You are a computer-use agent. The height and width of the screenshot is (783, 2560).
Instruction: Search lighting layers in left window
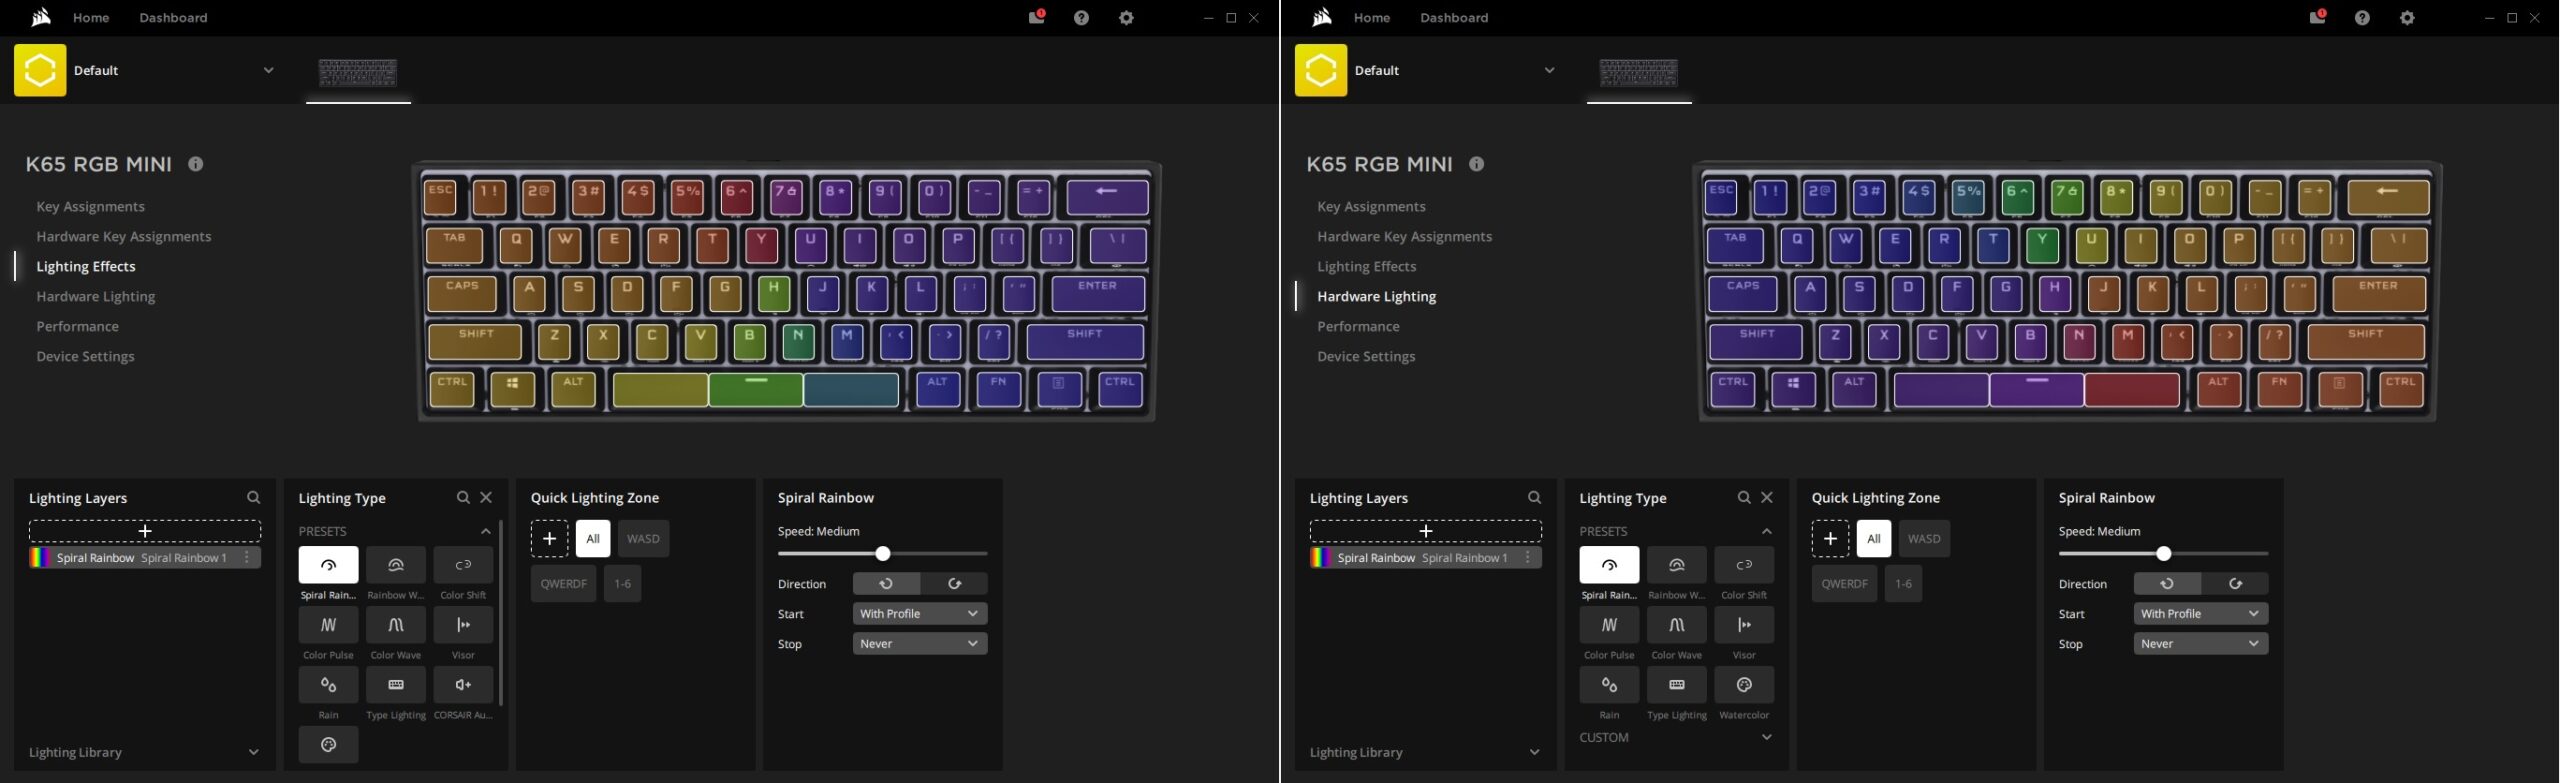254,497
